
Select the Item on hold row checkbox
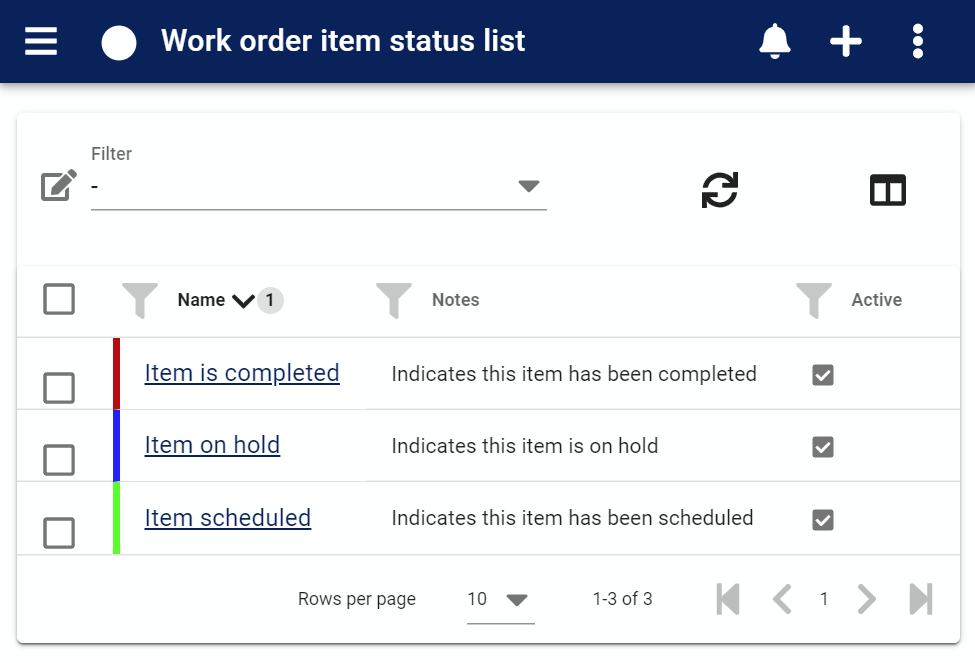pyautogui.click(x=59, y=460)
